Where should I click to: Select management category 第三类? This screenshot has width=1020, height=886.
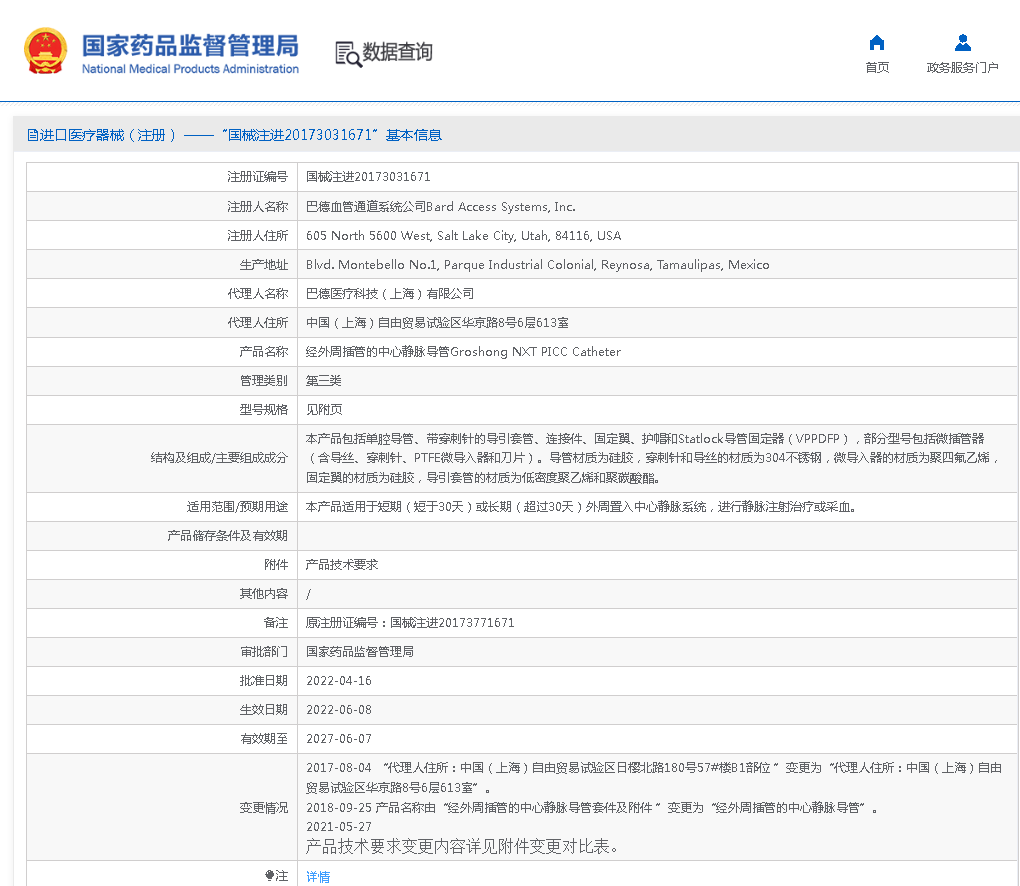[x=323, y=381]
